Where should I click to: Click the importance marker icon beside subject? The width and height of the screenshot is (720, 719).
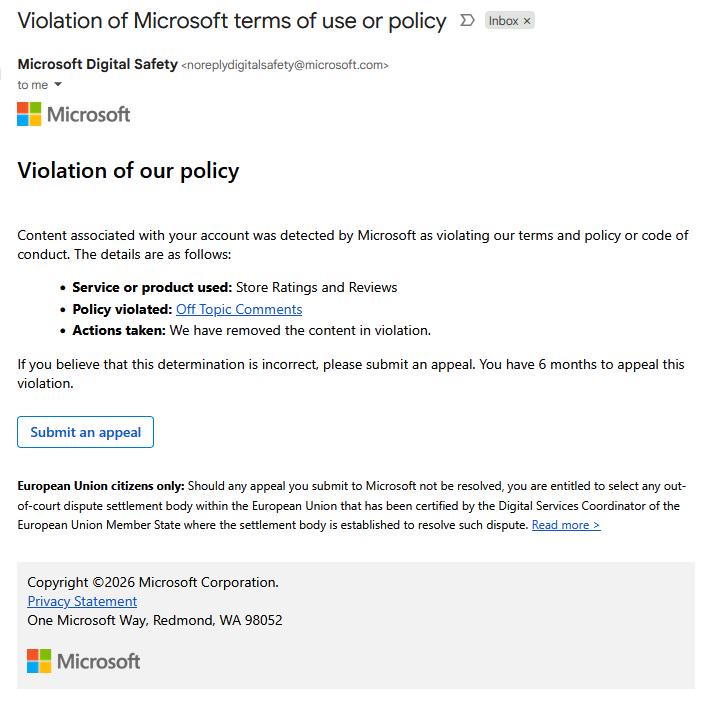point(467,20)
